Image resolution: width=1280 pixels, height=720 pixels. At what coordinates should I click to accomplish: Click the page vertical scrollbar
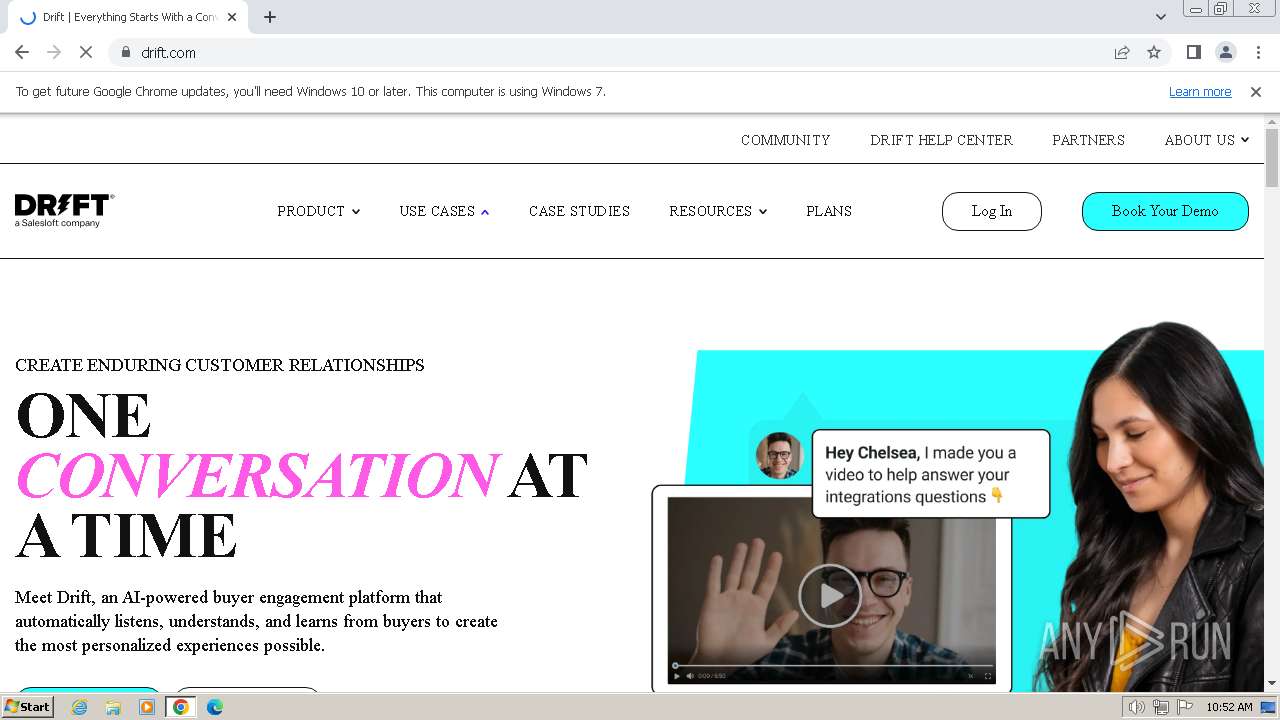tap(1272, 158)
